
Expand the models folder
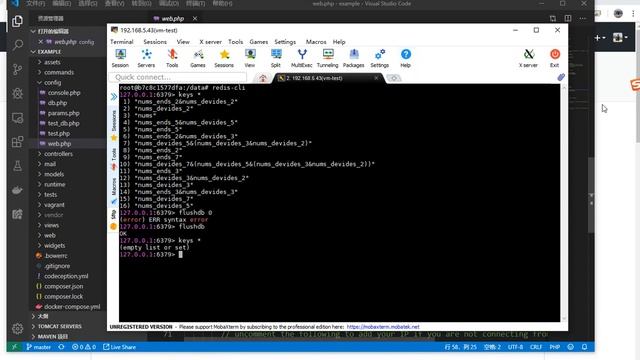54,174
